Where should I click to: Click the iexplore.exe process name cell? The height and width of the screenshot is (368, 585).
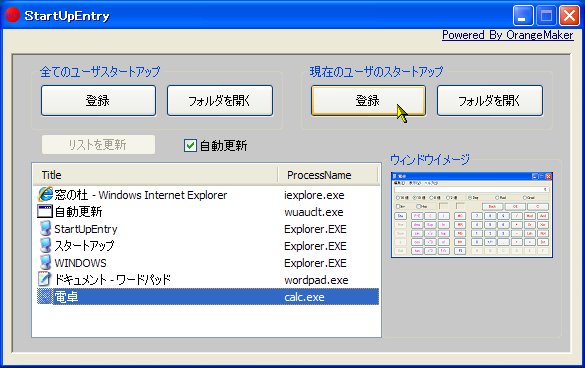click(x=314, y=195)
